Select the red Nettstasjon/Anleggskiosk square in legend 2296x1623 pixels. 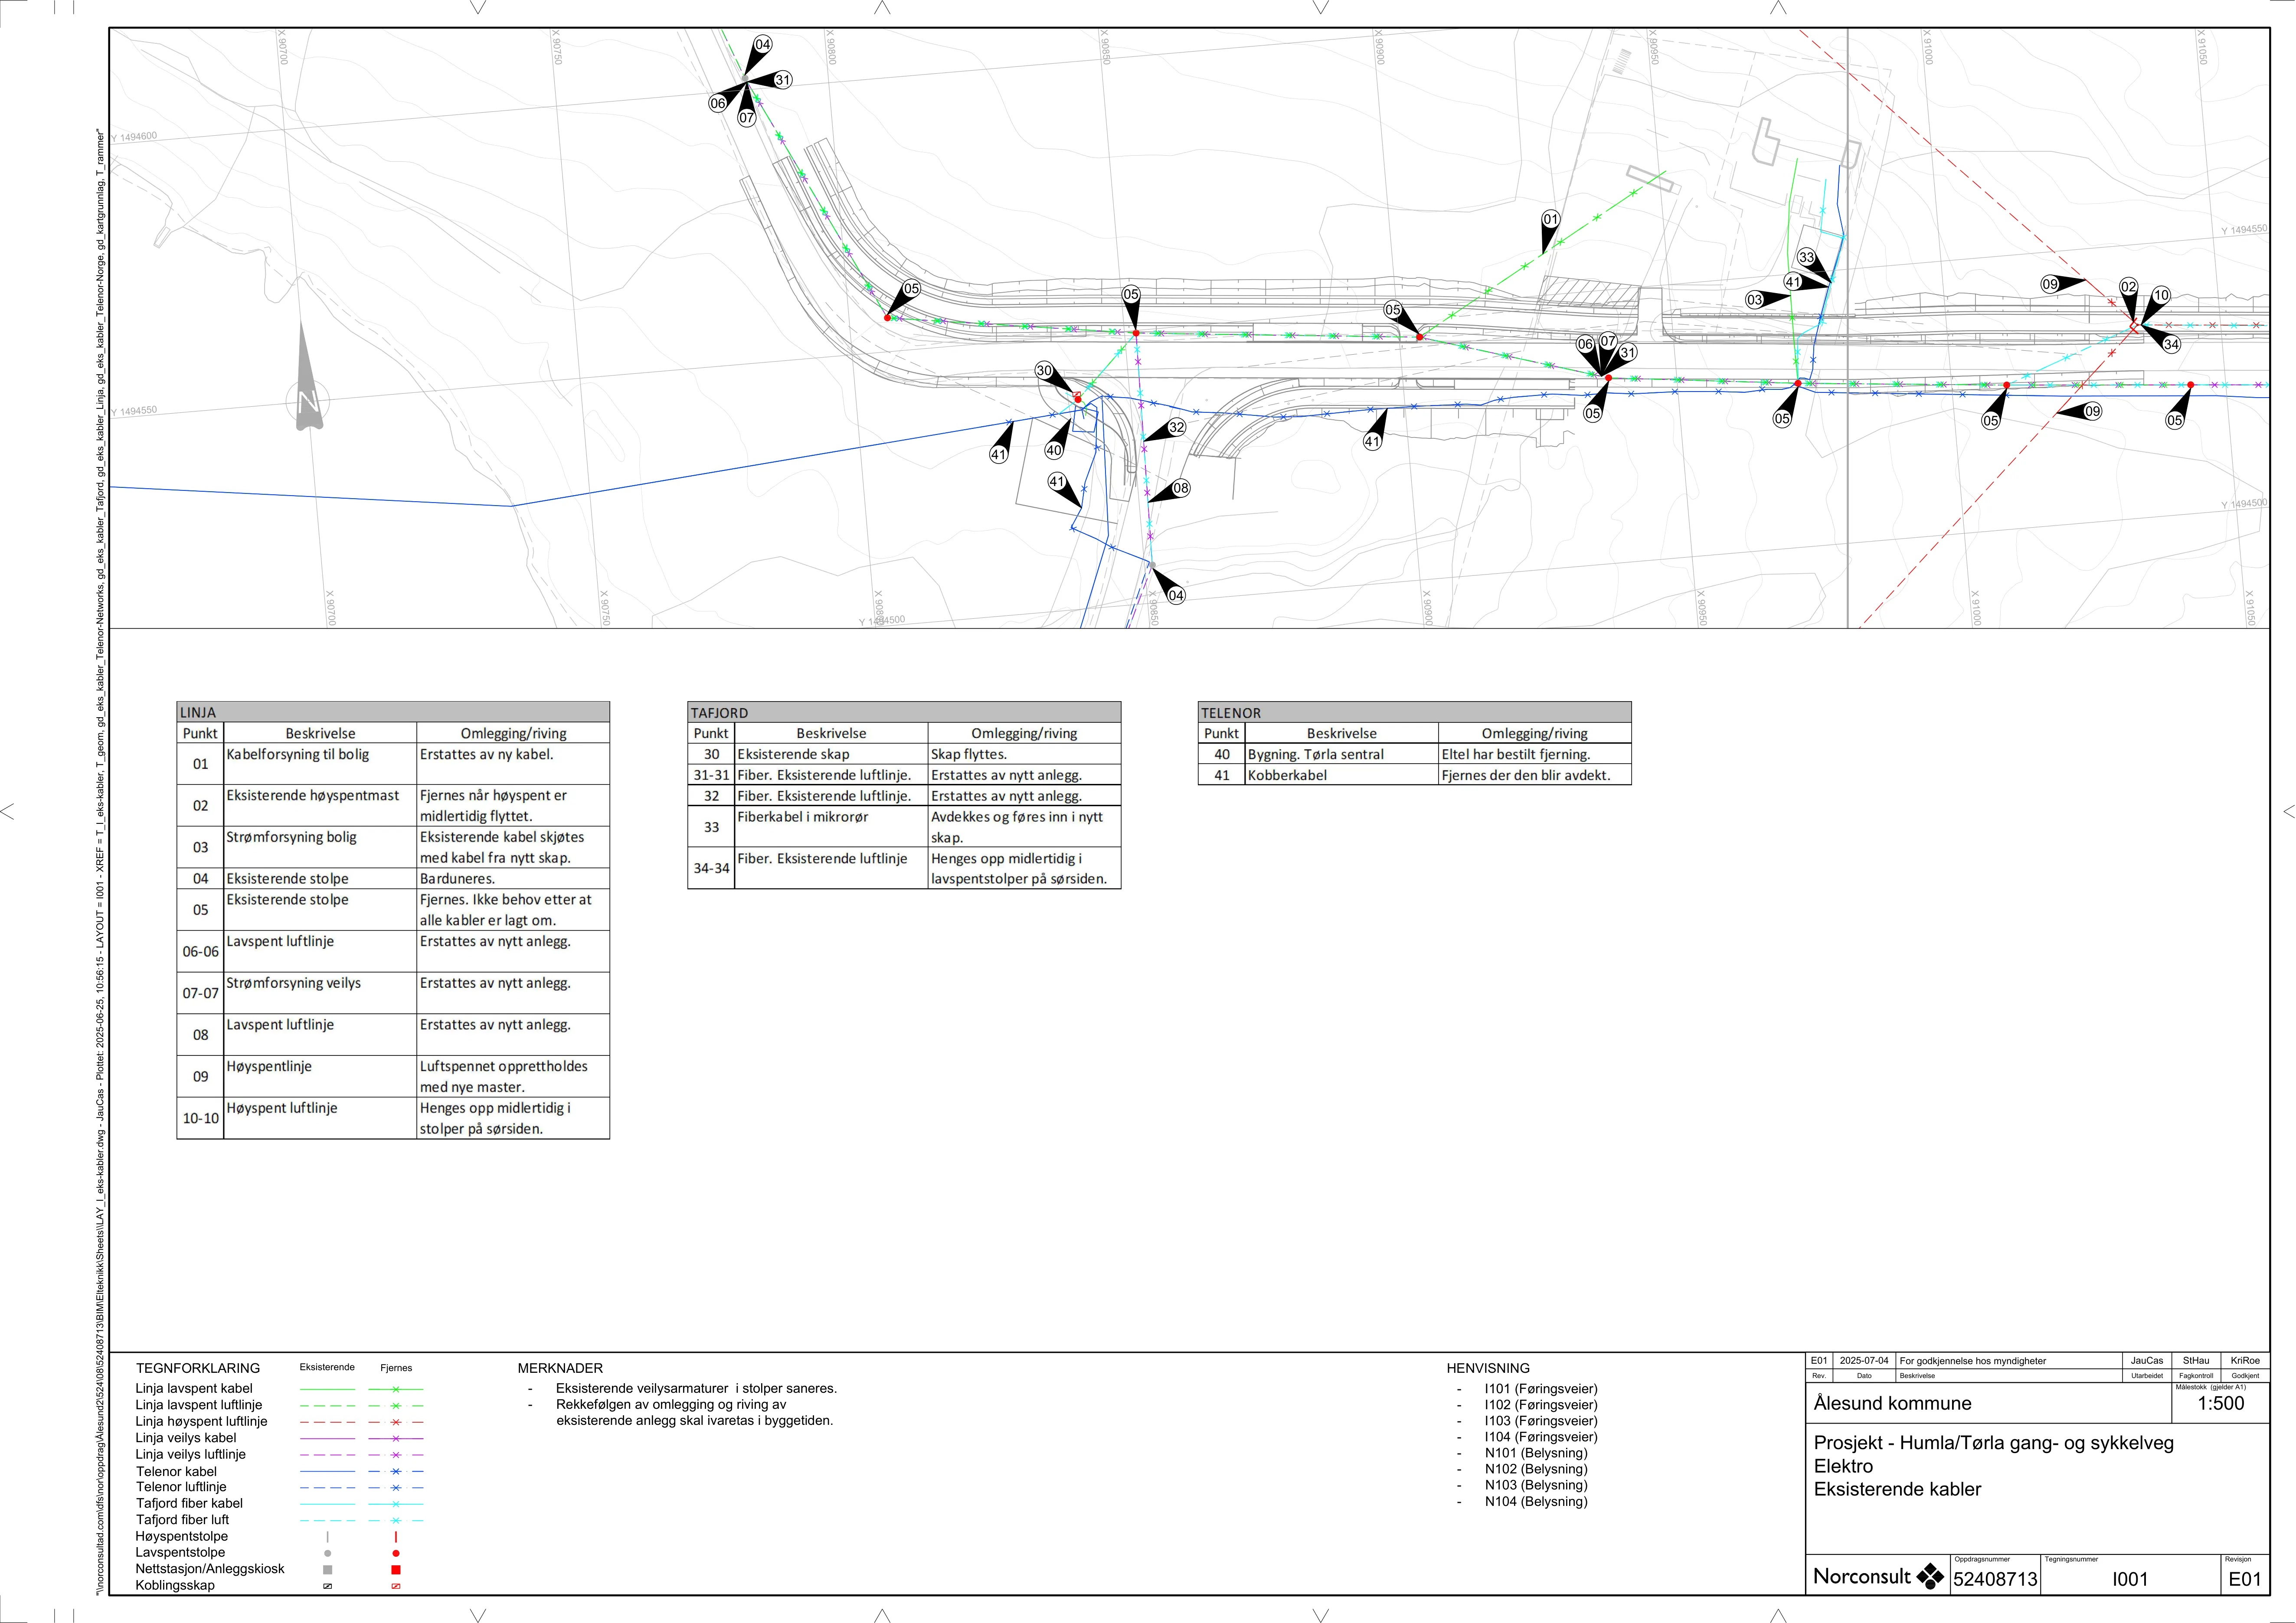point(396,1570)
